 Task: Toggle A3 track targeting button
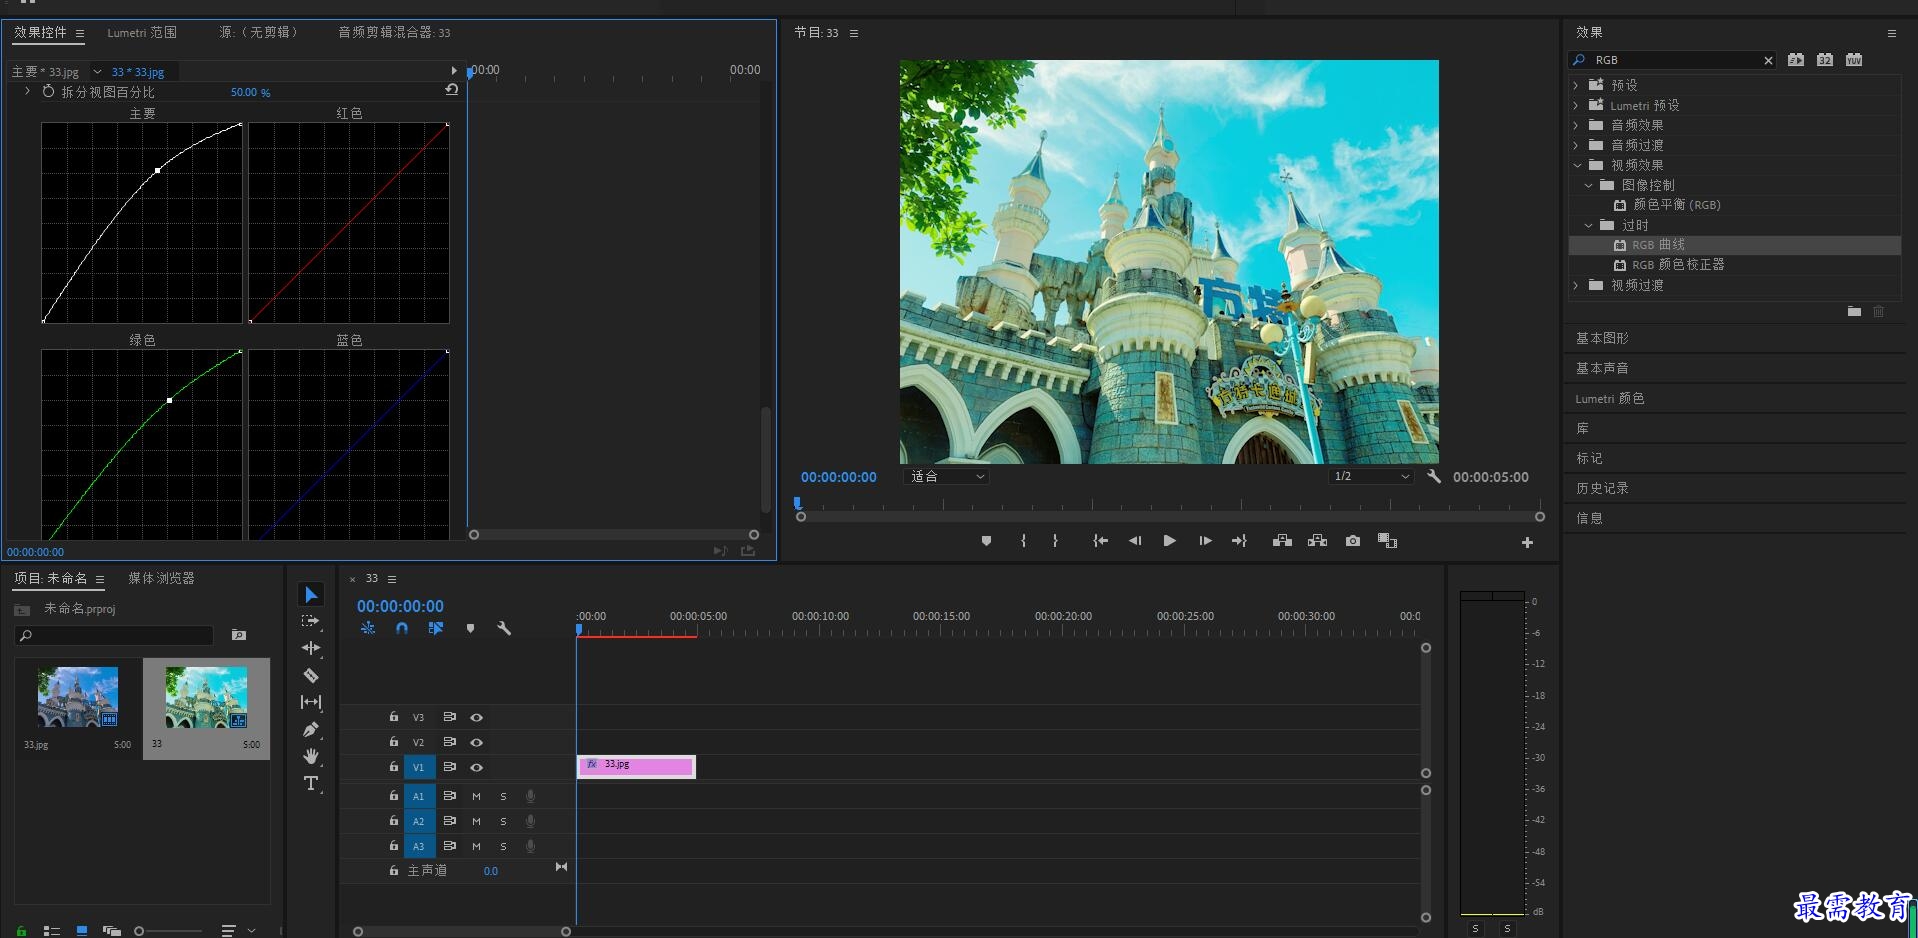pyautogui.click(x=419, y=846)
